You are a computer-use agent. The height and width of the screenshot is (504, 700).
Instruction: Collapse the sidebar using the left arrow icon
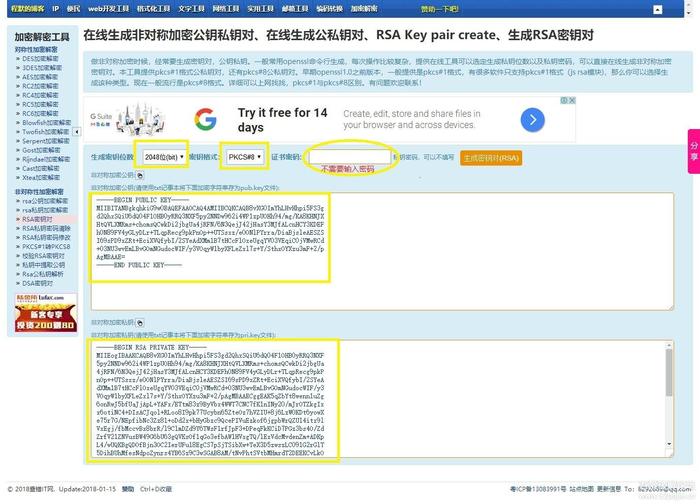coord(77,132)
